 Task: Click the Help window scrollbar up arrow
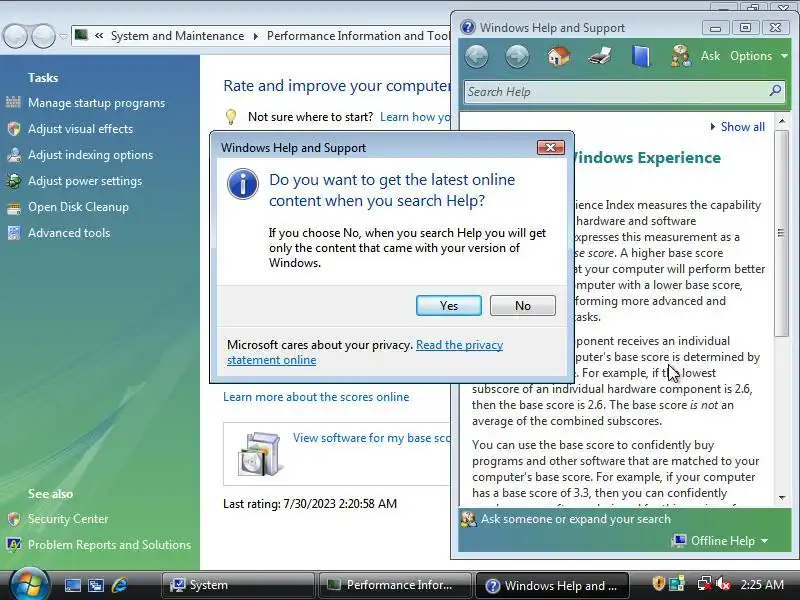tap(782, 121)
